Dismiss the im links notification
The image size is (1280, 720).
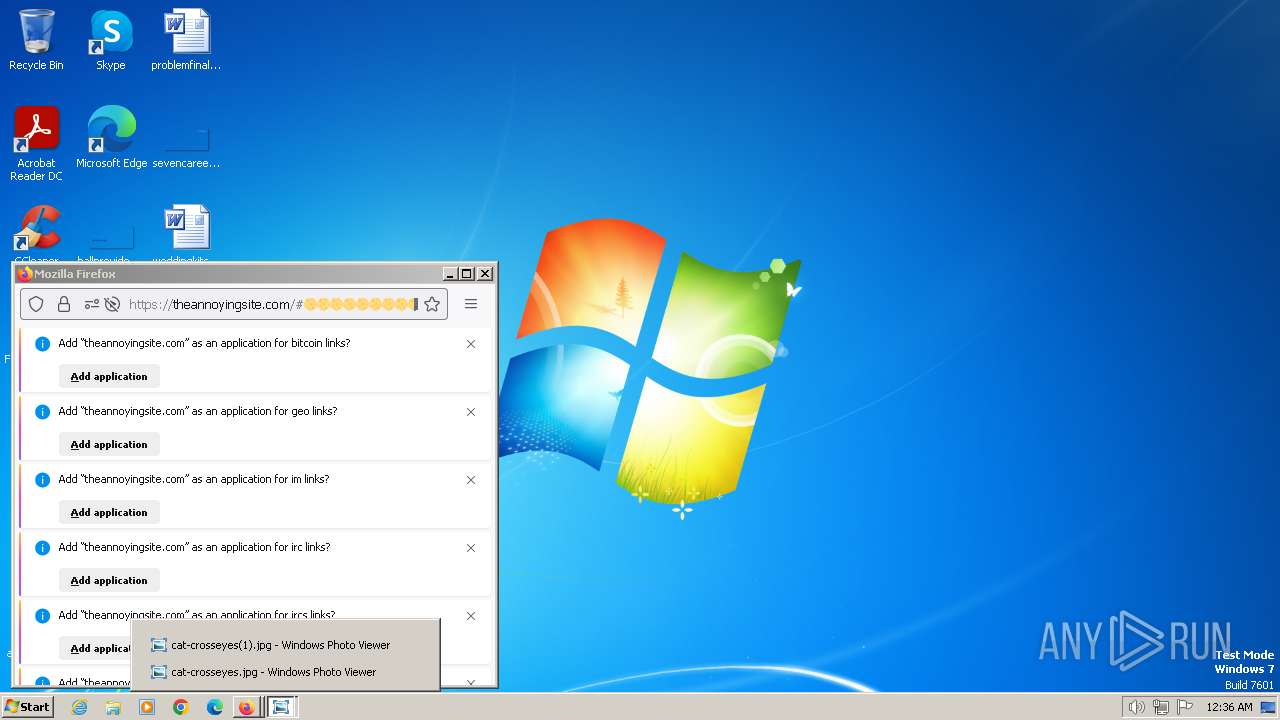pyautogui.click(x=471, y=480)
